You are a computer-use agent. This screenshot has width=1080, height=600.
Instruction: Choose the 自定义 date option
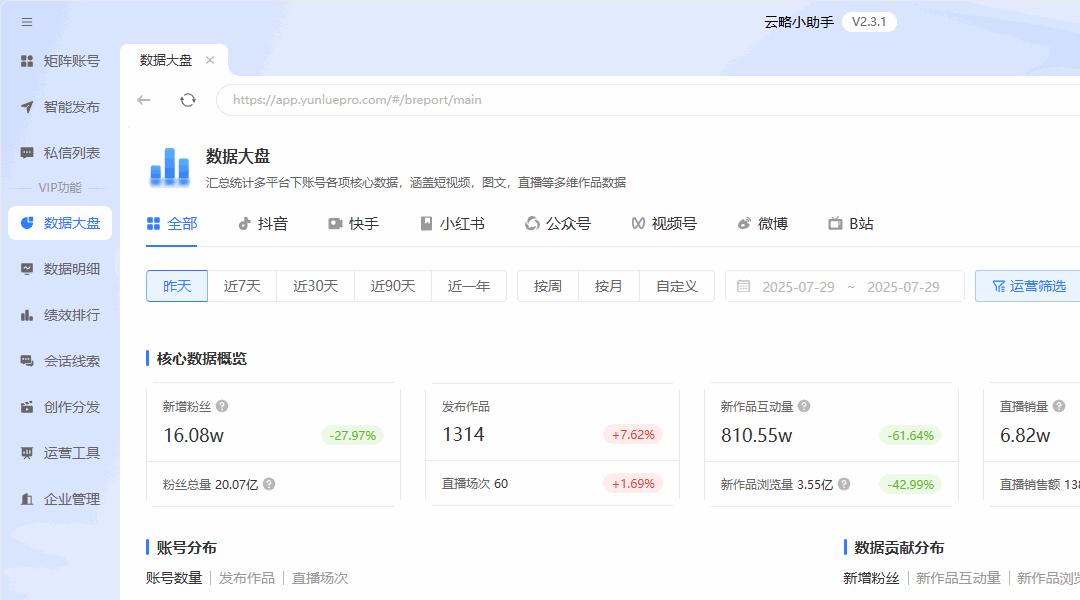point(677,286)
